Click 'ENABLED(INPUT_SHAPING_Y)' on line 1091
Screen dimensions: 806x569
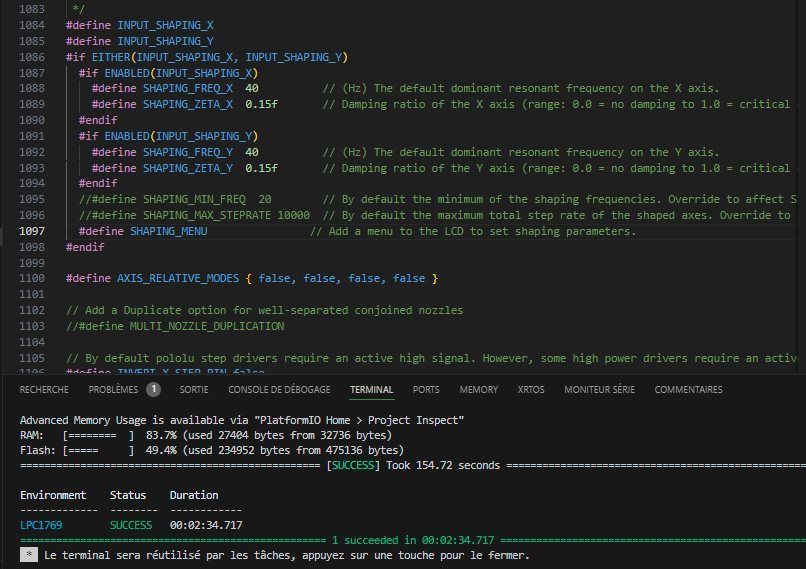(x=181, y=136)
